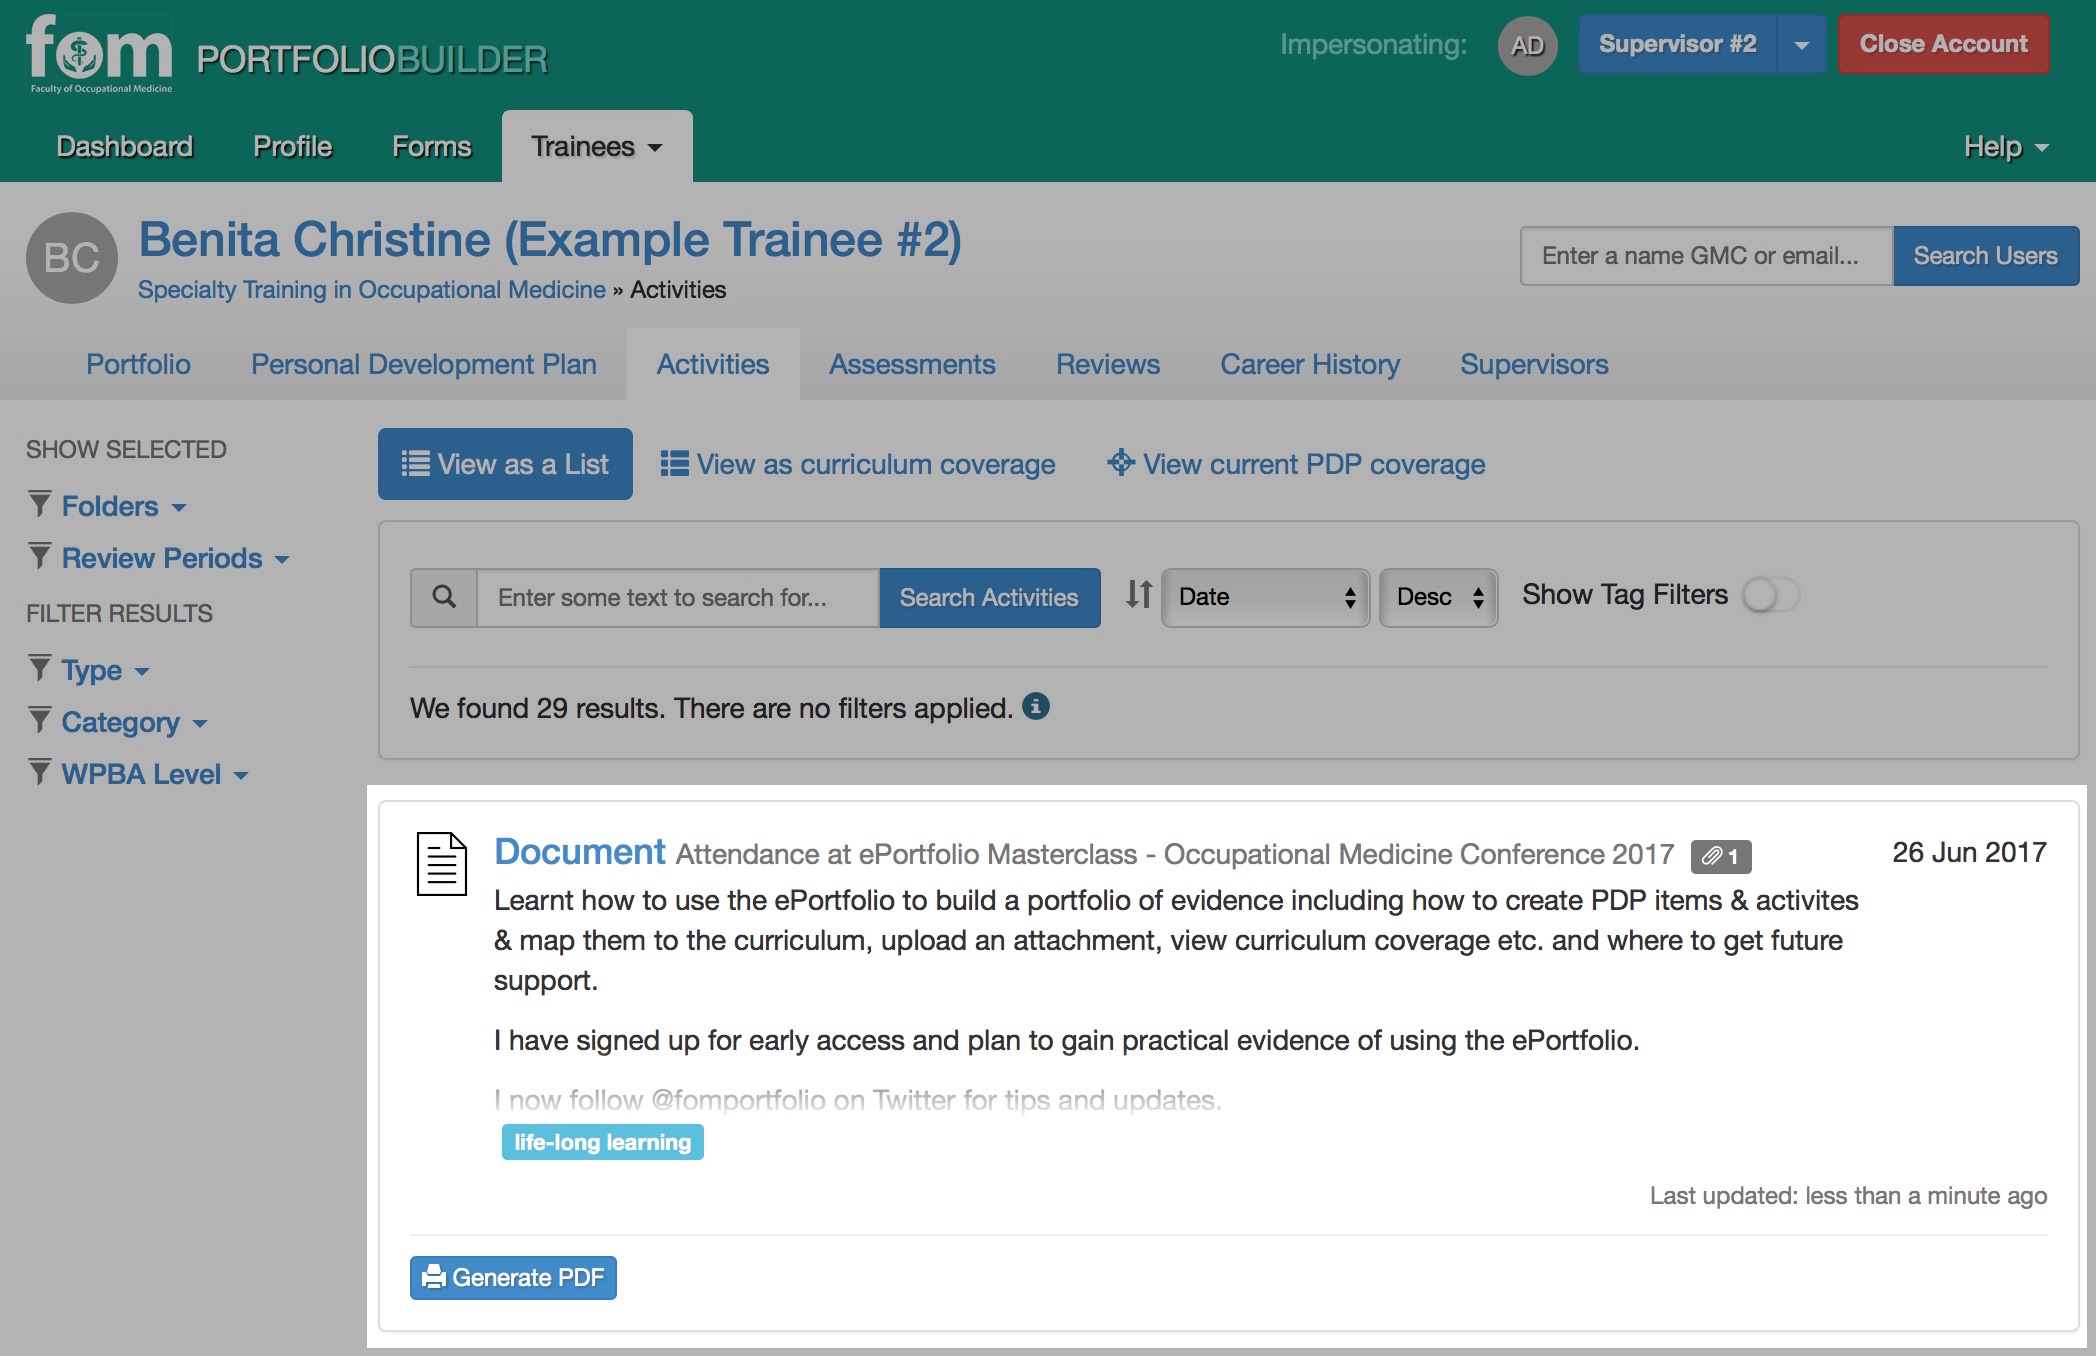Screen dimensions: 2096x1356
Task: Click the View as a List button
Action: click(x=505, y=464)
